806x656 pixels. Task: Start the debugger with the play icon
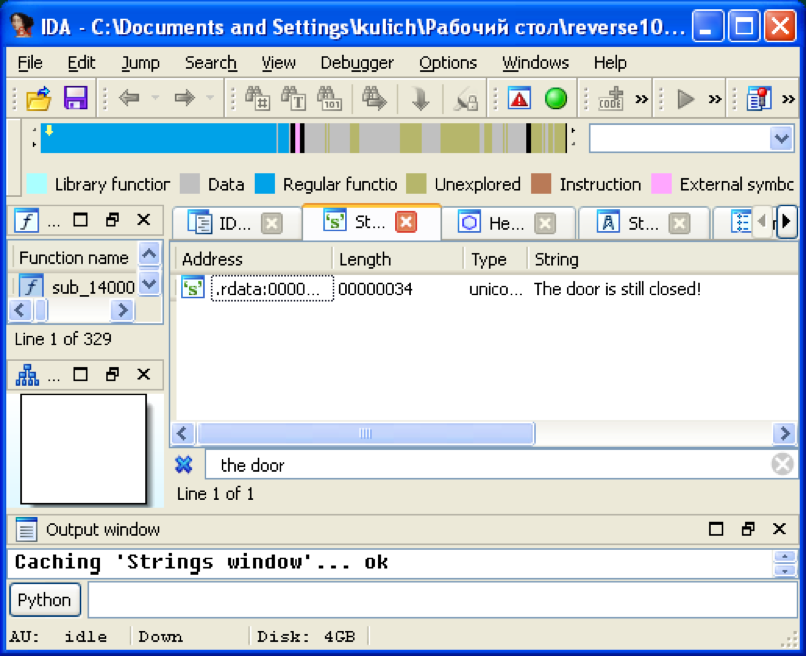click(685, 99)
